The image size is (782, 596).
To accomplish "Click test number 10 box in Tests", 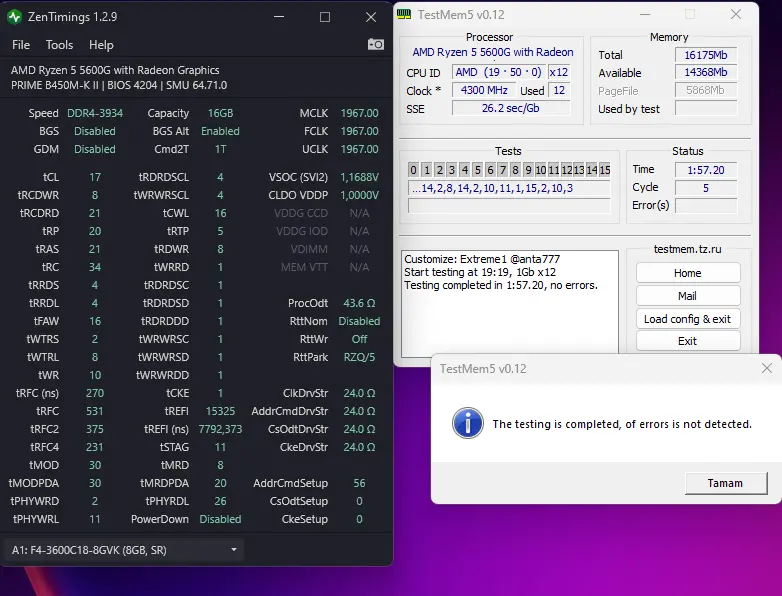I will pos(541,170).
